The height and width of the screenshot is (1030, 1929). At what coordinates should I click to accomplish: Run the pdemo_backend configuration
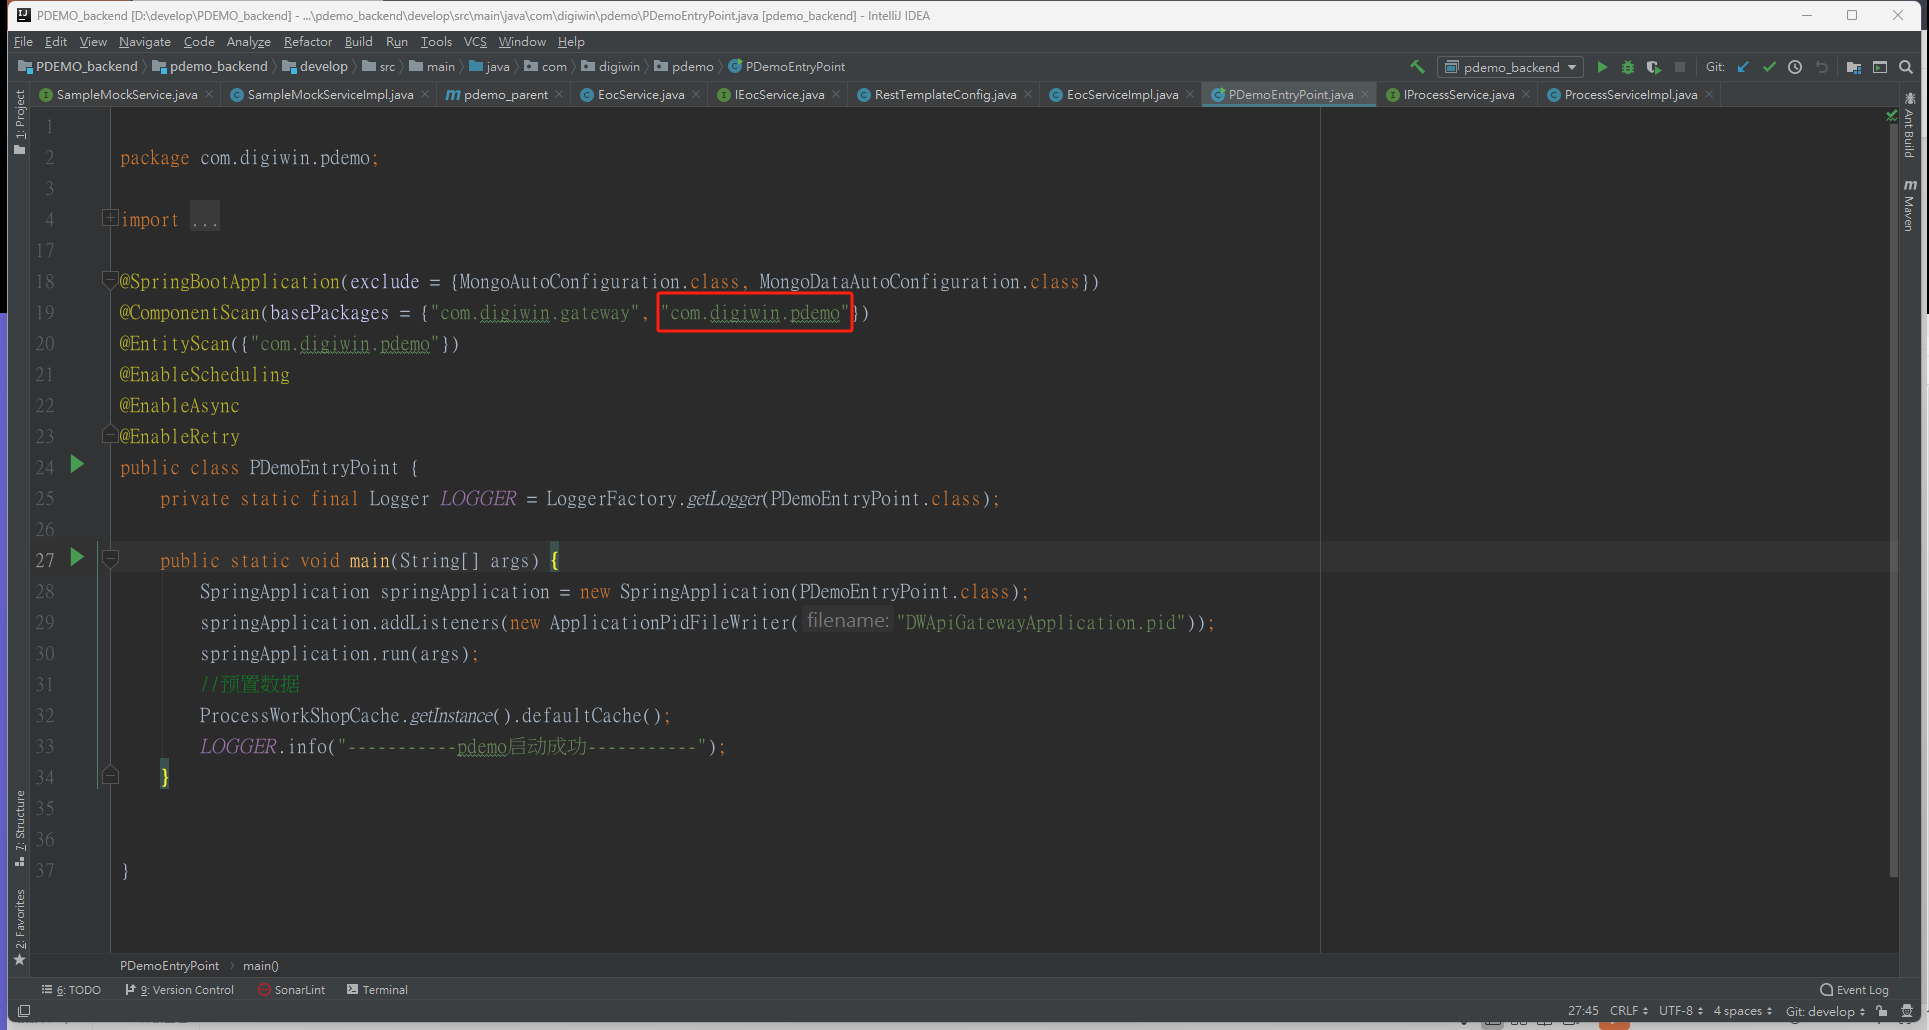click(1602, 67)
